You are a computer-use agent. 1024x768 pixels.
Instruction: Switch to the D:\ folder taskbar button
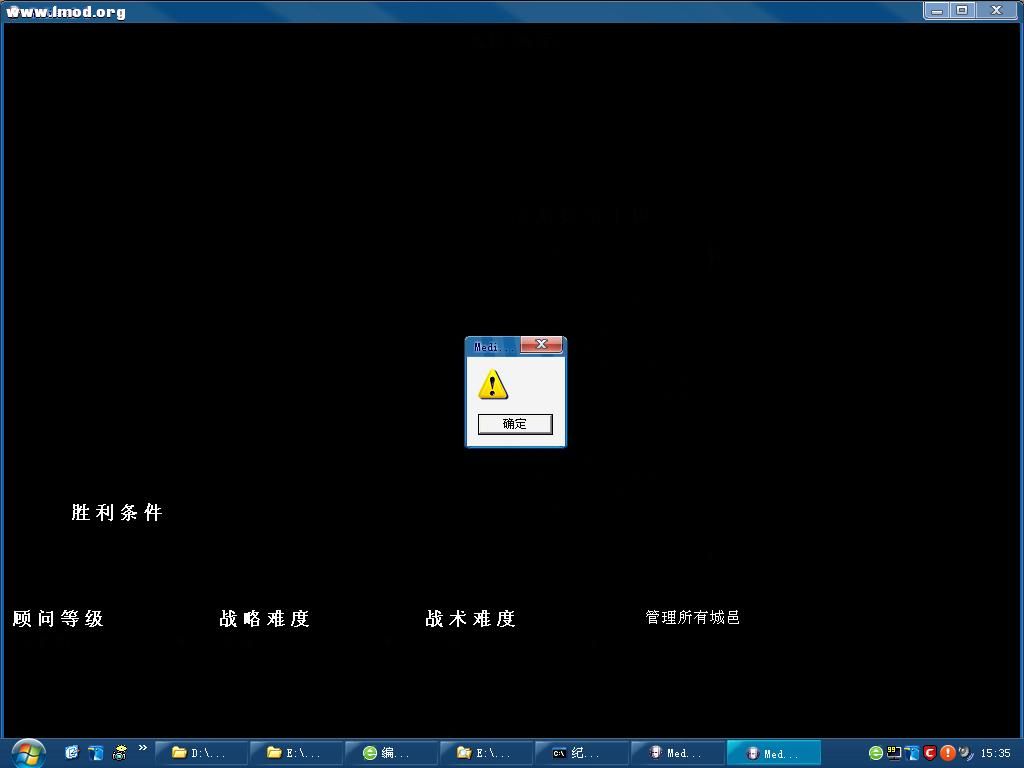tap(200, 753)
